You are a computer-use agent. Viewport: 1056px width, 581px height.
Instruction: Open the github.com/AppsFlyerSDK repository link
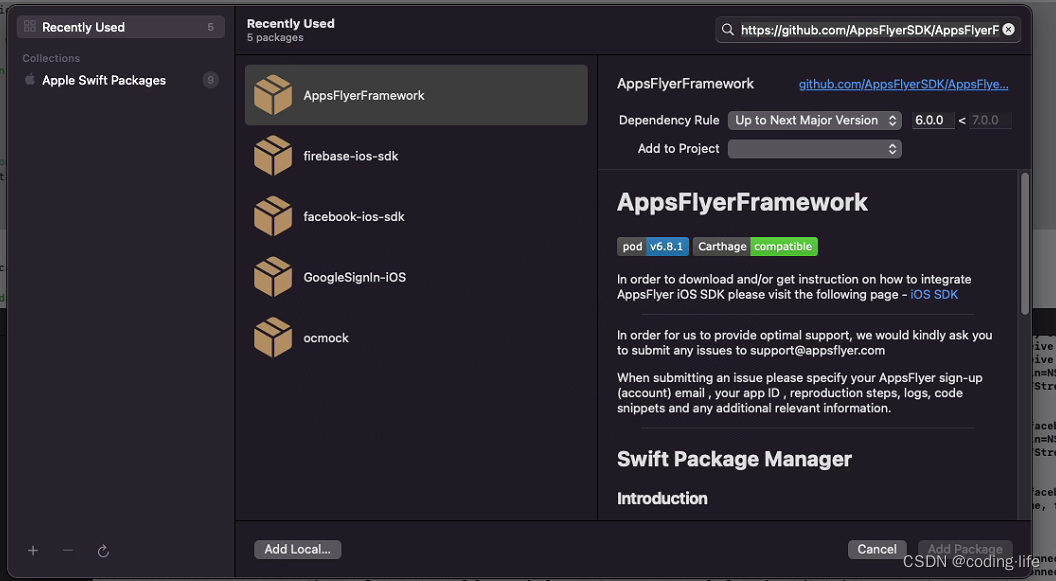(903, 84)
